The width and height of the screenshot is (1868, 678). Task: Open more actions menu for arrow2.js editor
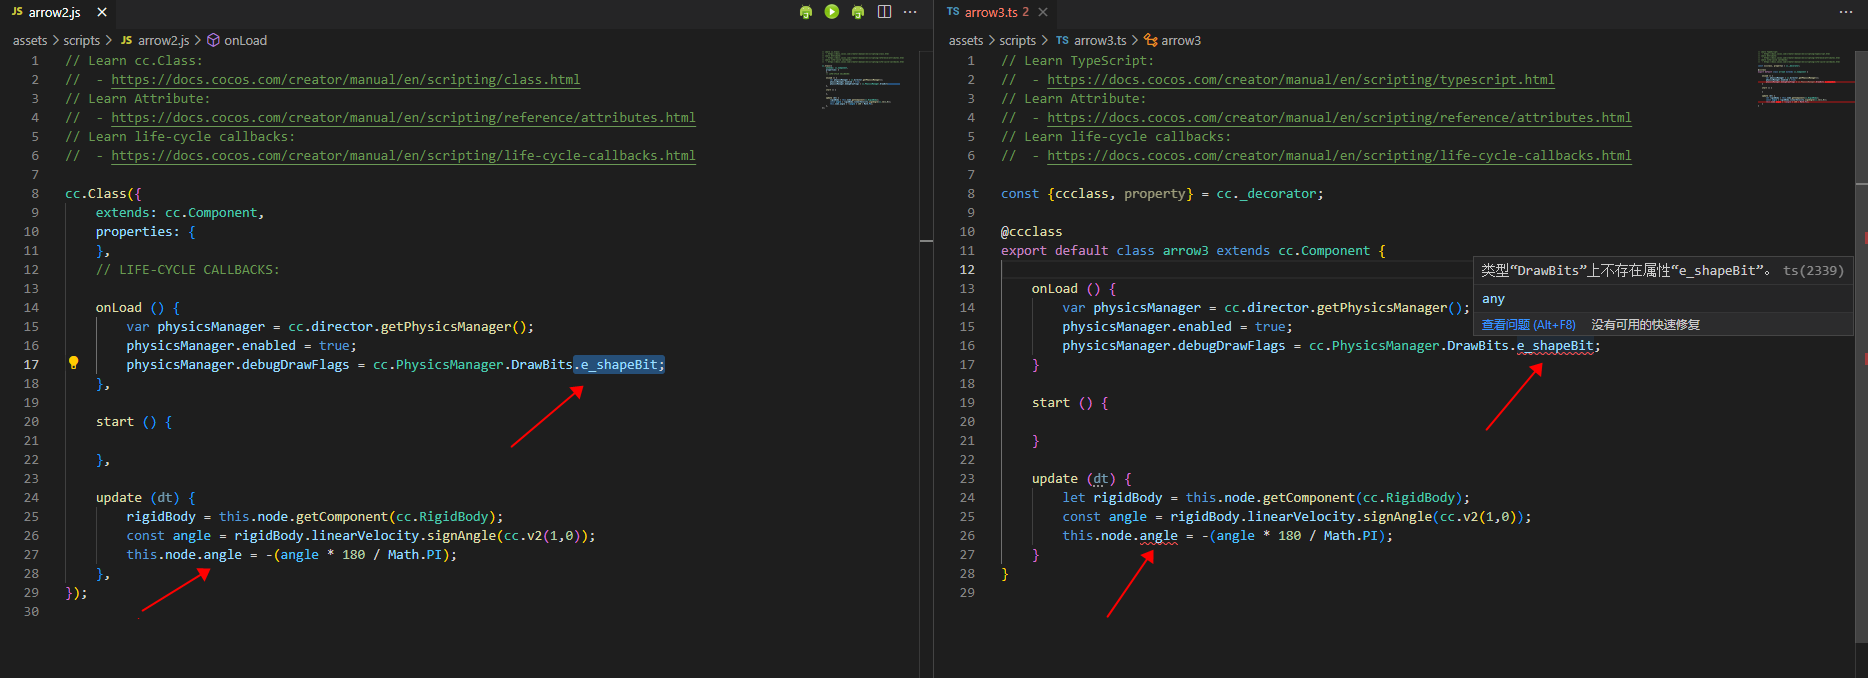pos(910,12)
